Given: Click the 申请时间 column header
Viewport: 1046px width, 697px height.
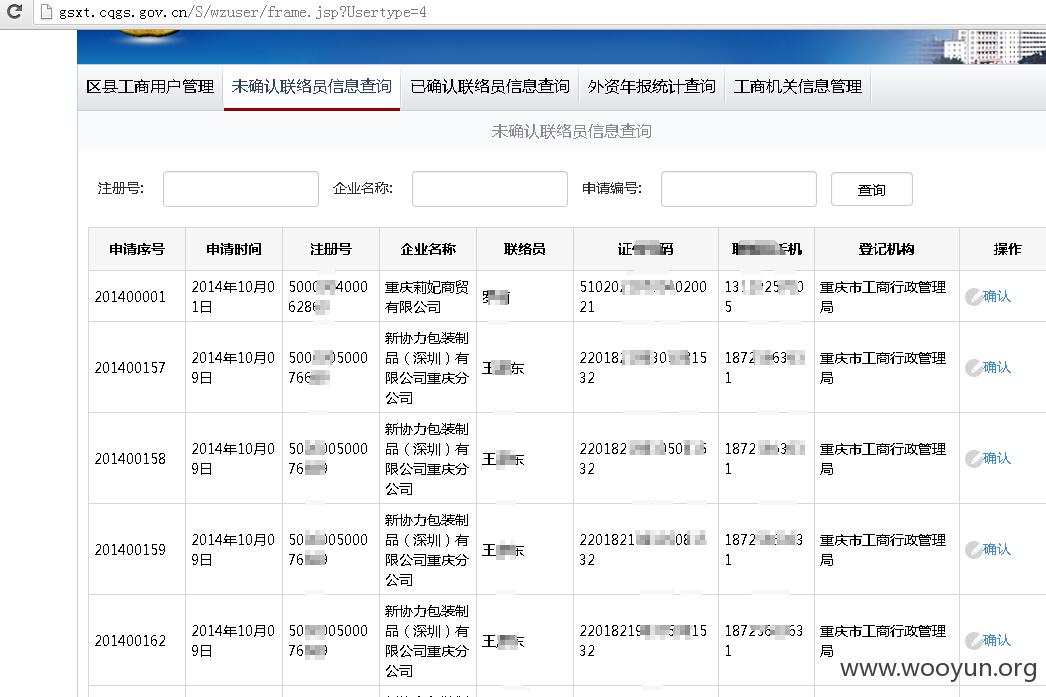Looking at the screenshot, I should pyautogui.click(x=233, y=249).
